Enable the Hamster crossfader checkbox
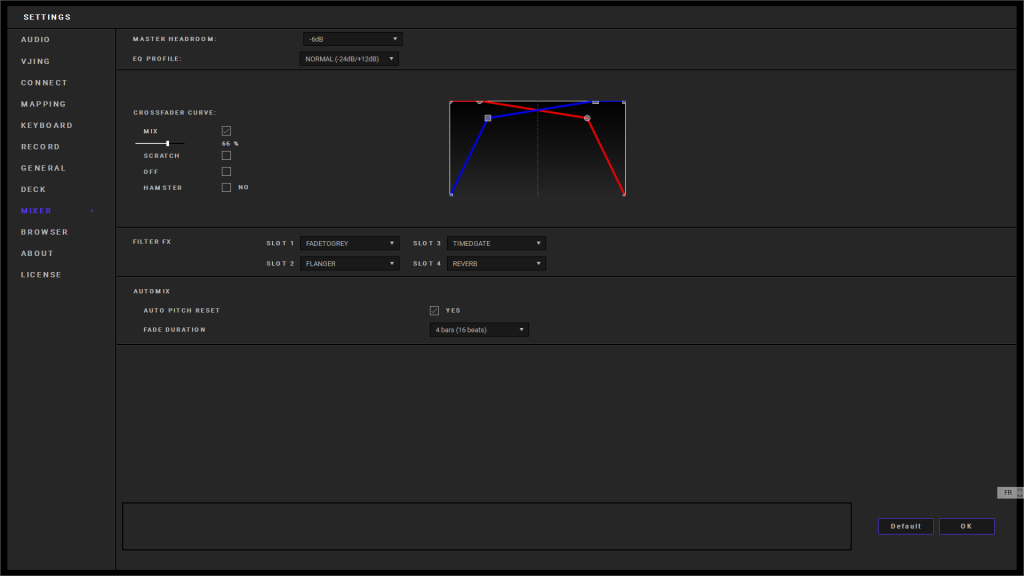 coord(226,187)
